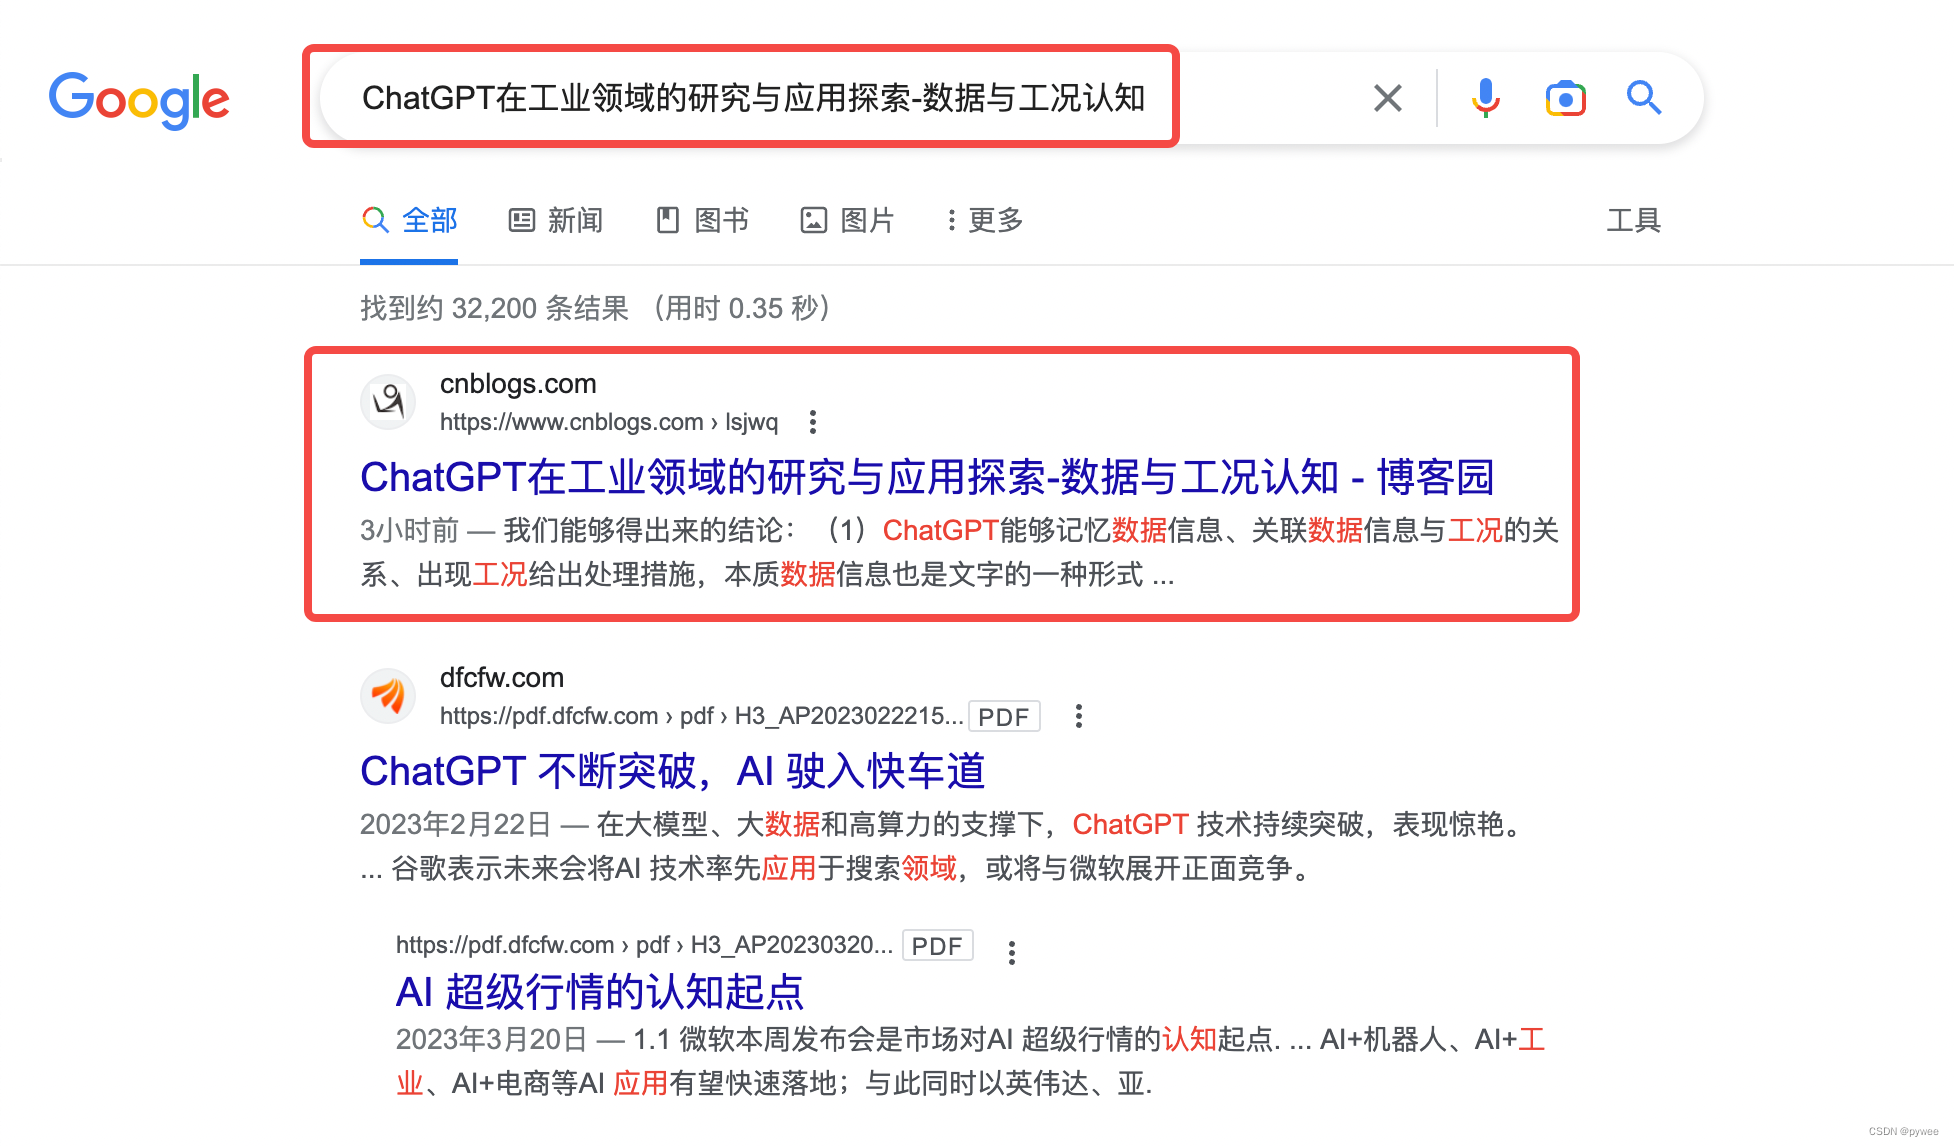Submit search with the blue magnifier icon
Image resolution: width=1954 pixels, height=1146 pixels.
pos(1643,98)
